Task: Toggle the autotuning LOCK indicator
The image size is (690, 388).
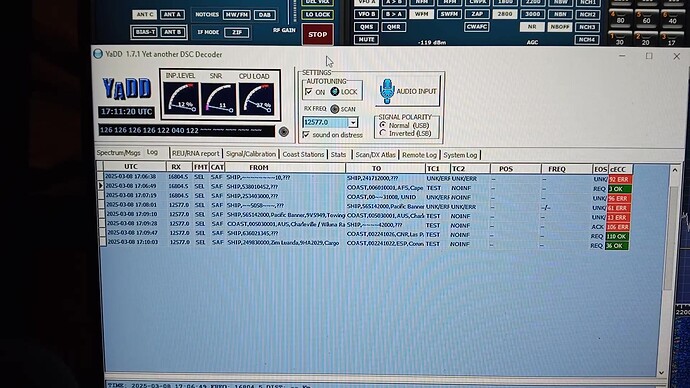Action: [334, 92]
